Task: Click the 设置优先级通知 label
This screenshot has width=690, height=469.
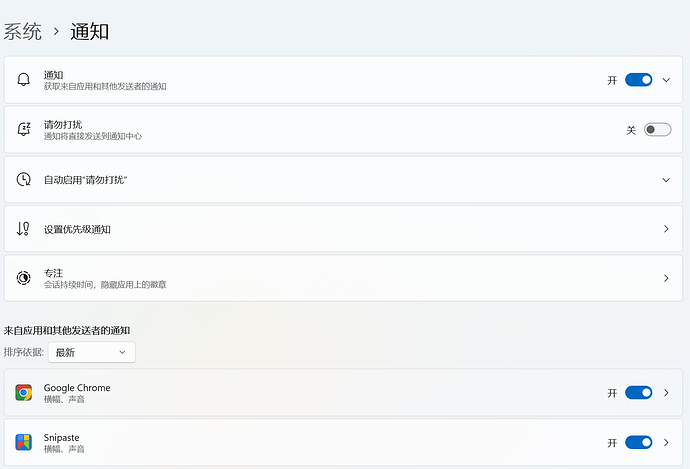Action: pos(77,229)
